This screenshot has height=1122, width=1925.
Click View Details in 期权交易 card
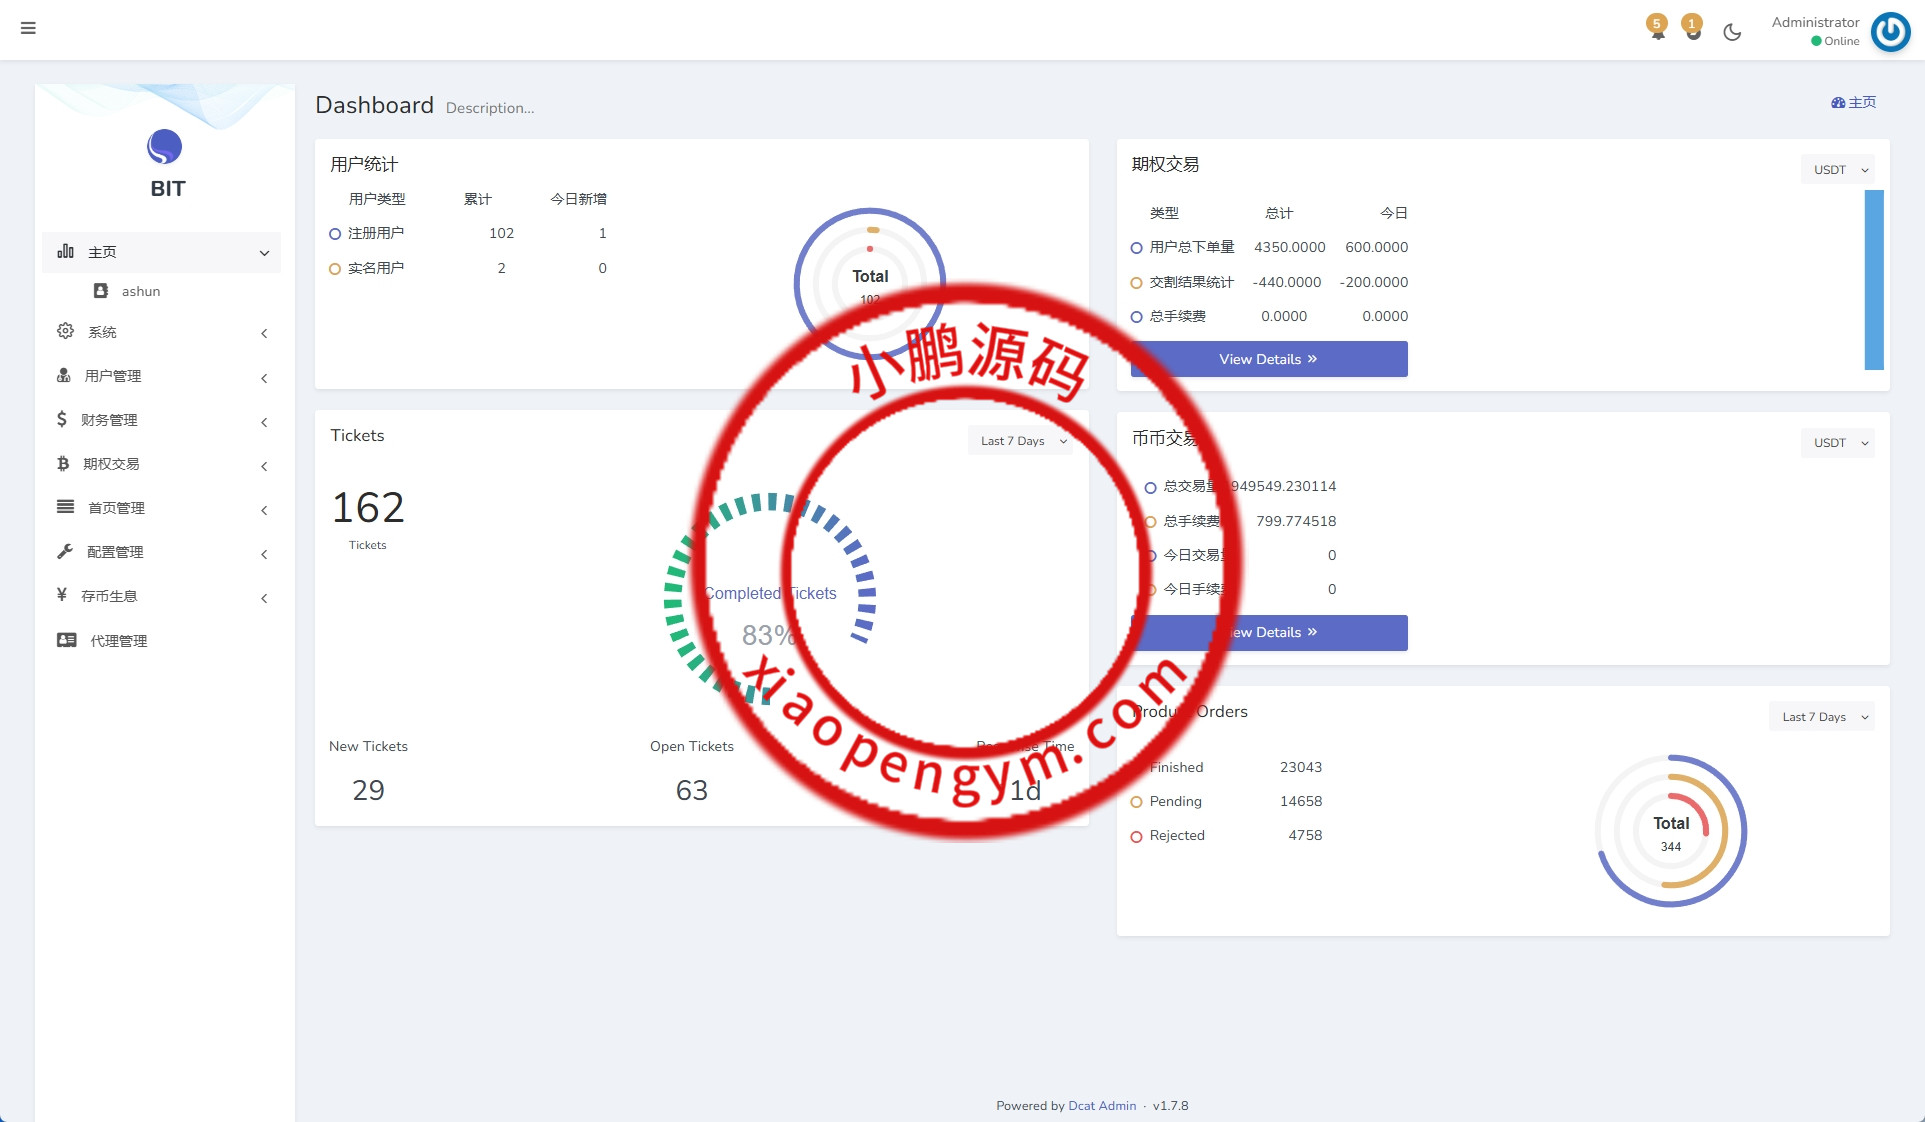[x=1269, y=359]
